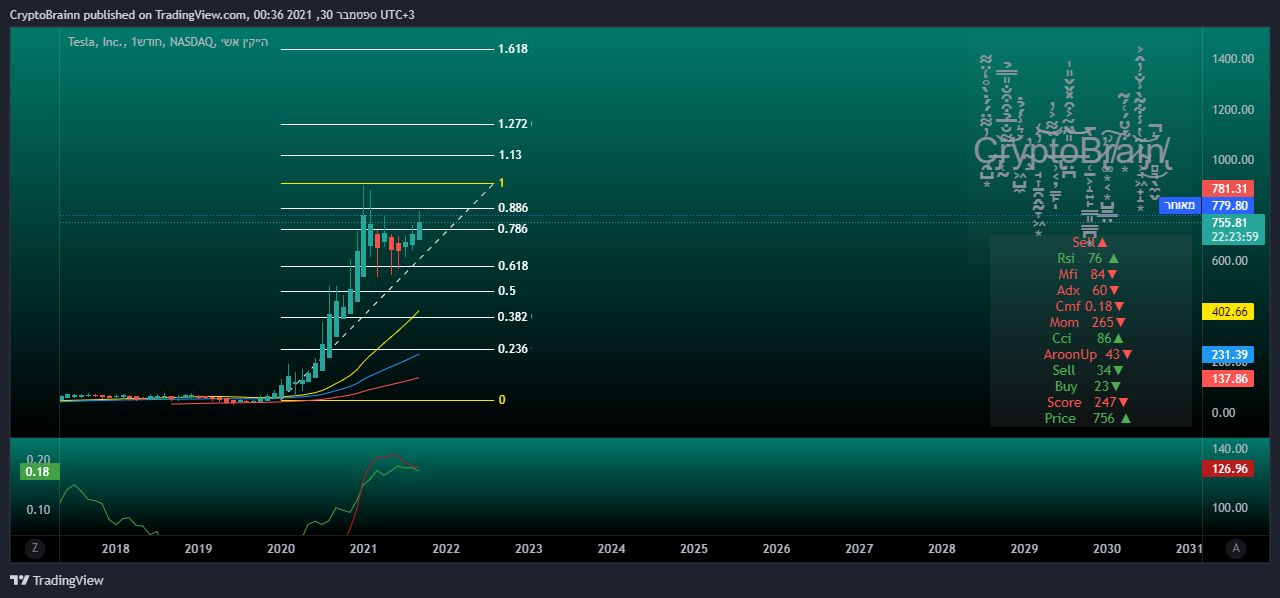
Task: Click the blue 231.39 price label
Action: click(1227, 355)
